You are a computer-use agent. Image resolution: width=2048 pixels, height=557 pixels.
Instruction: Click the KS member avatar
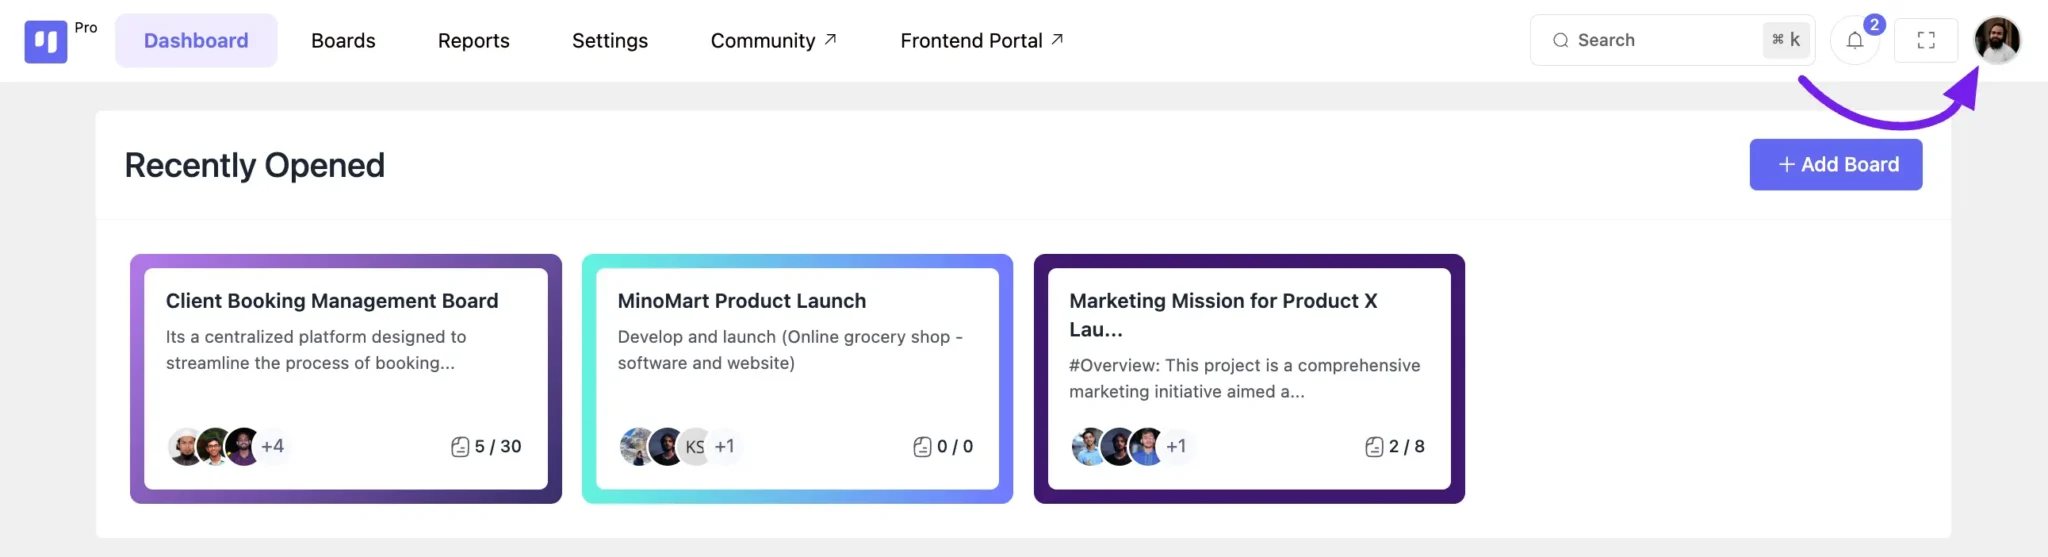(694, 447)
